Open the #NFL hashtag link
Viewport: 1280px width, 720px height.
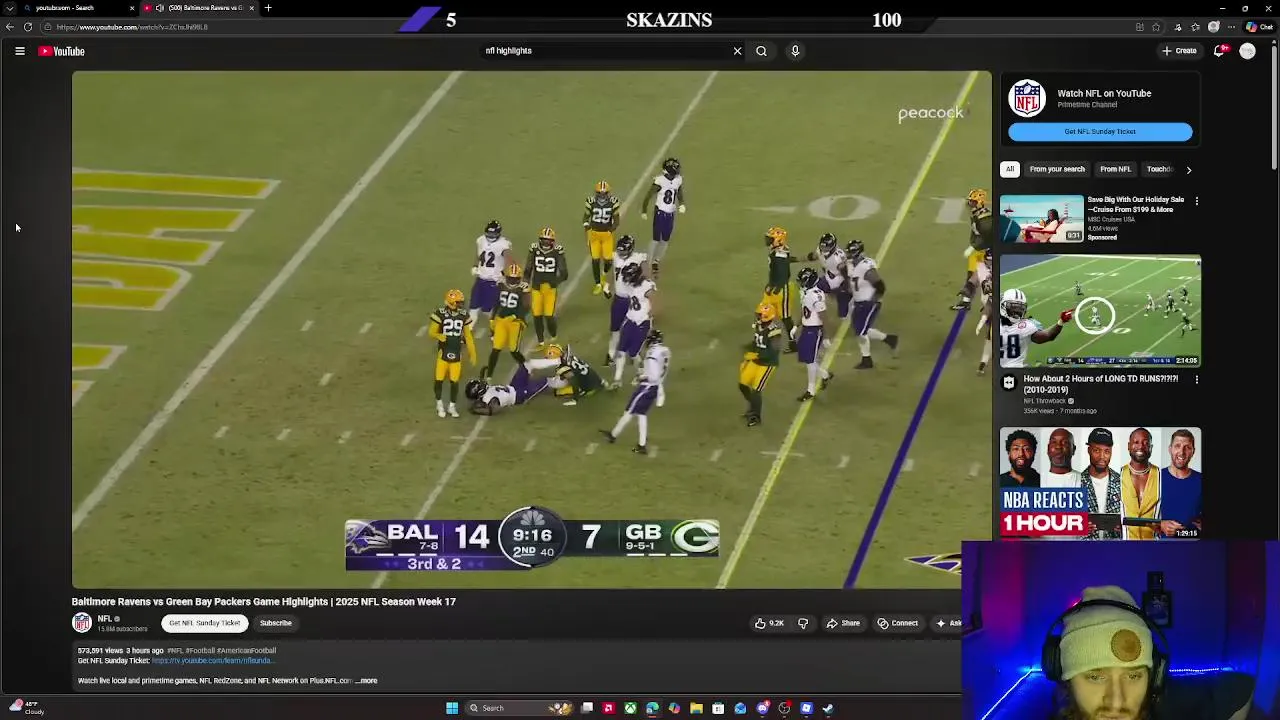tap(176, 651)
